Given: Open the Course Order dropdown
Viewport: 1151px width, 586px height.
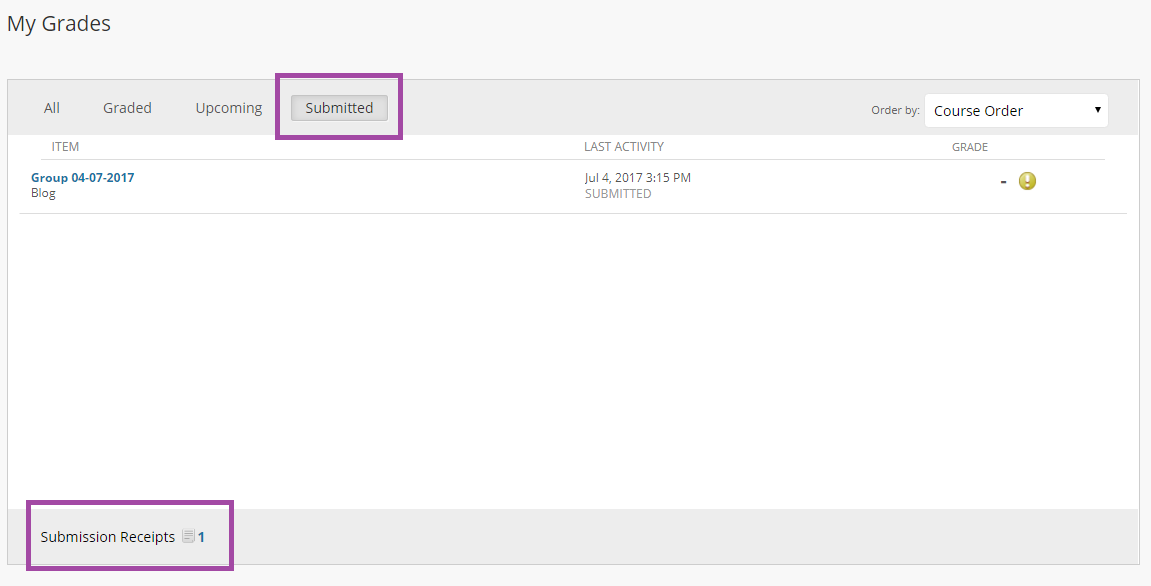Looking at the screenshot, I should [x=1016, y=111].
